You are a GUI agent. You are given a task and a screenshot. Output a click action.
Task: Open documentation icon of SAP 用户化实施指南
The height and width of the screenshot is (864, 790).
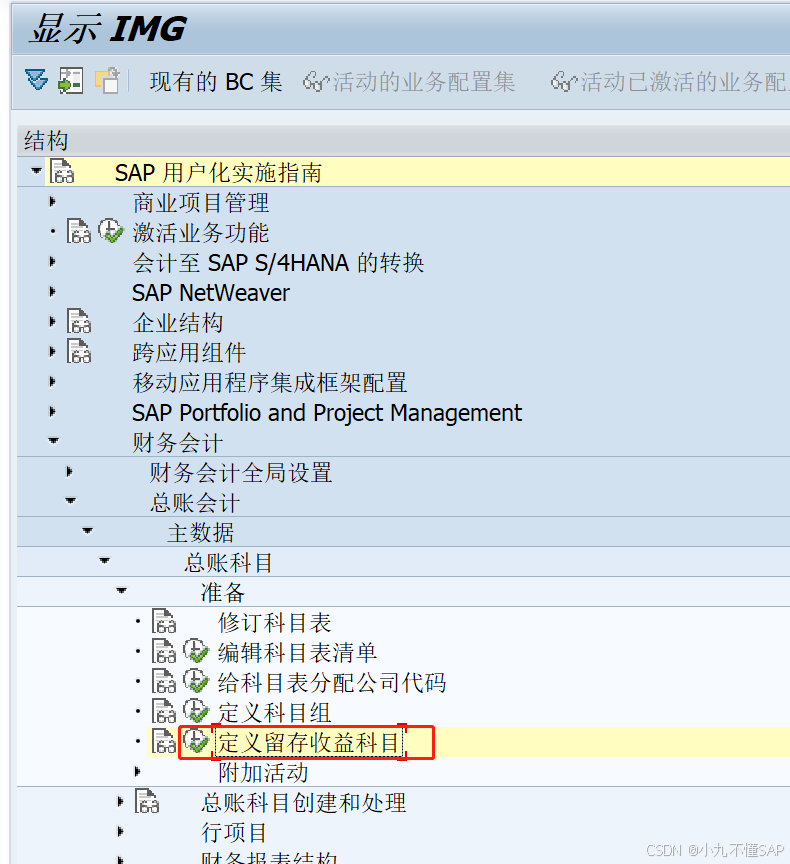click(x=62, y=171)
